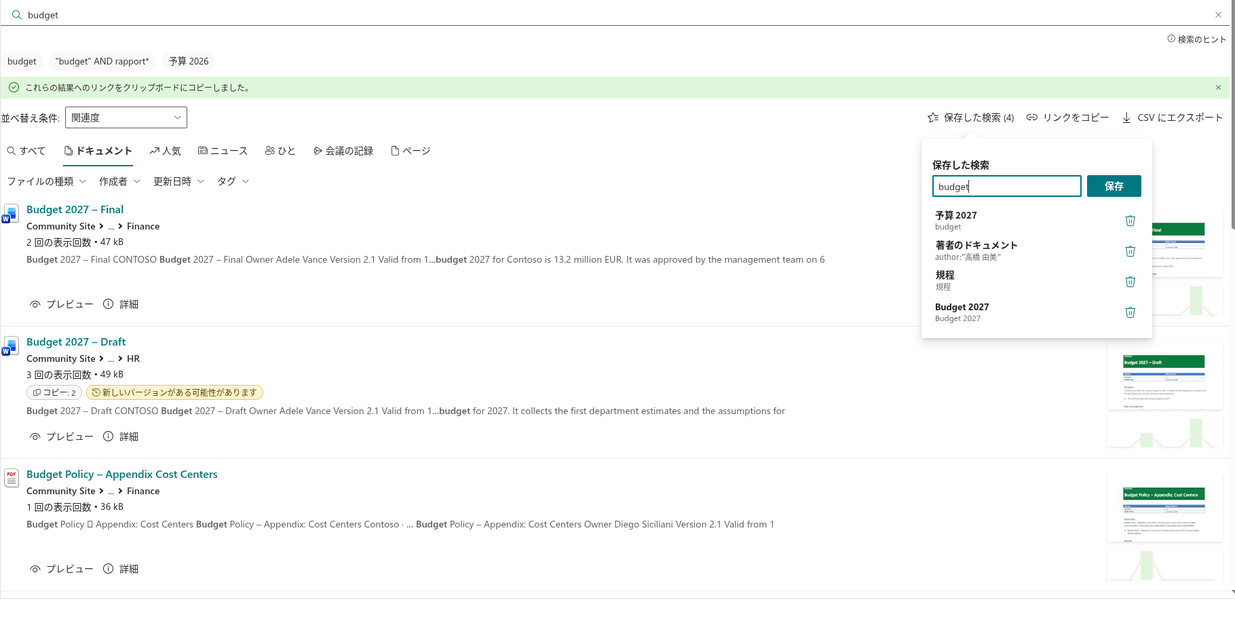1235x630 pixels.
Task: Expand the タグ filter
Action: (233, 181)
